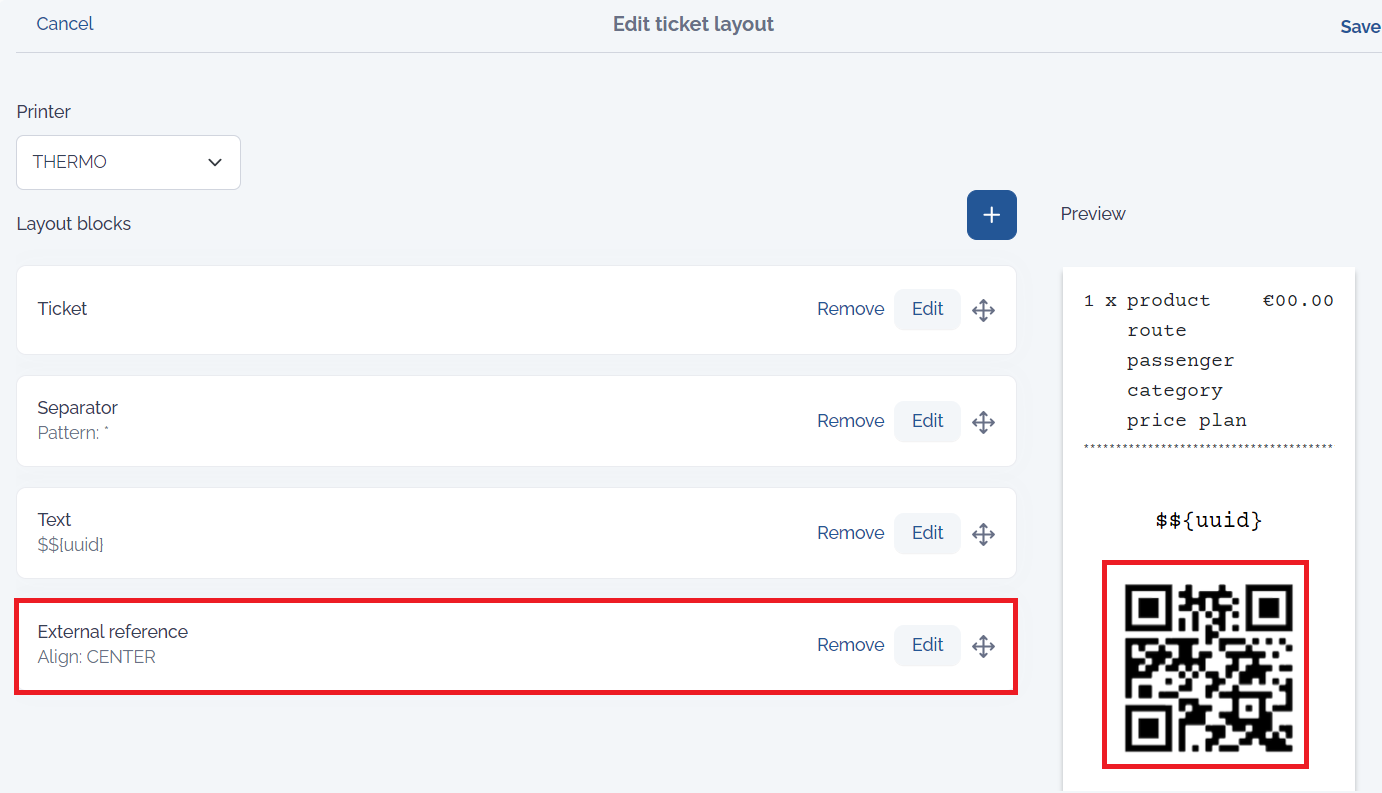Click 'route' line in preview
This screenshot has width=1382, height=793.
[x=1156, y=330]
